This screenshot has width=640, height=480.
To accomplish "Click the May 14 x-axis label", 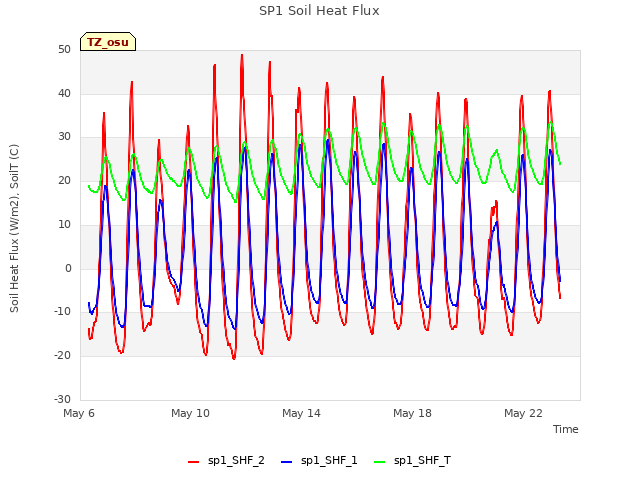I will coord(301,413).
